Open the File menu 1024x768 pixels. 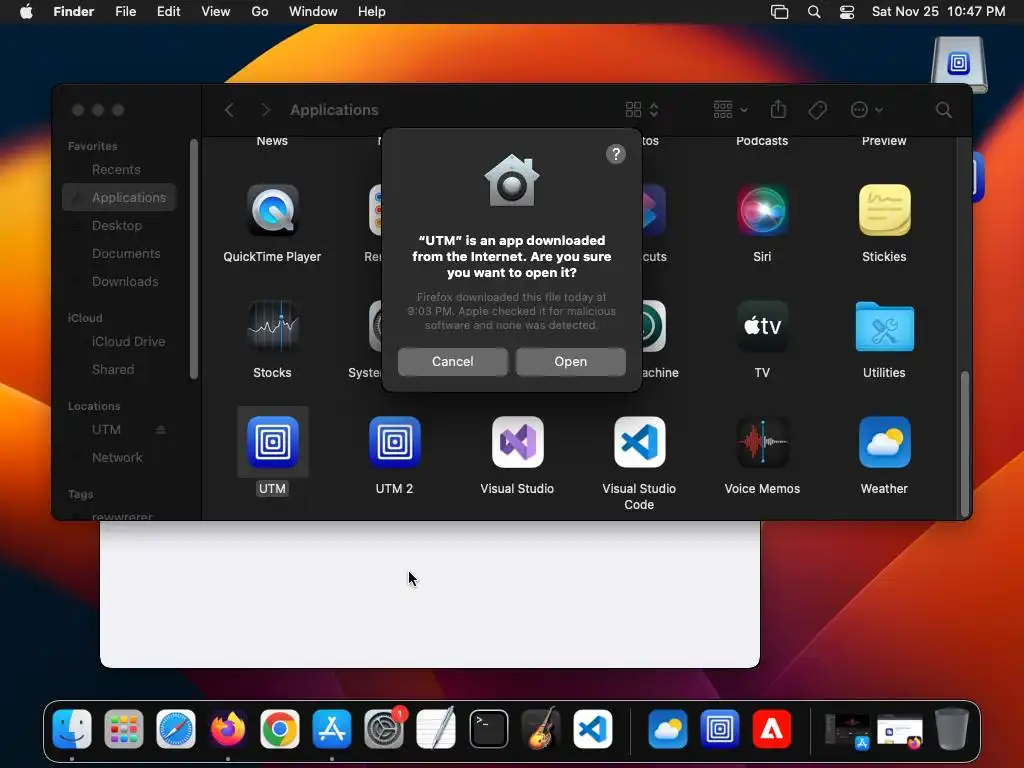click(x=125, y=12)
